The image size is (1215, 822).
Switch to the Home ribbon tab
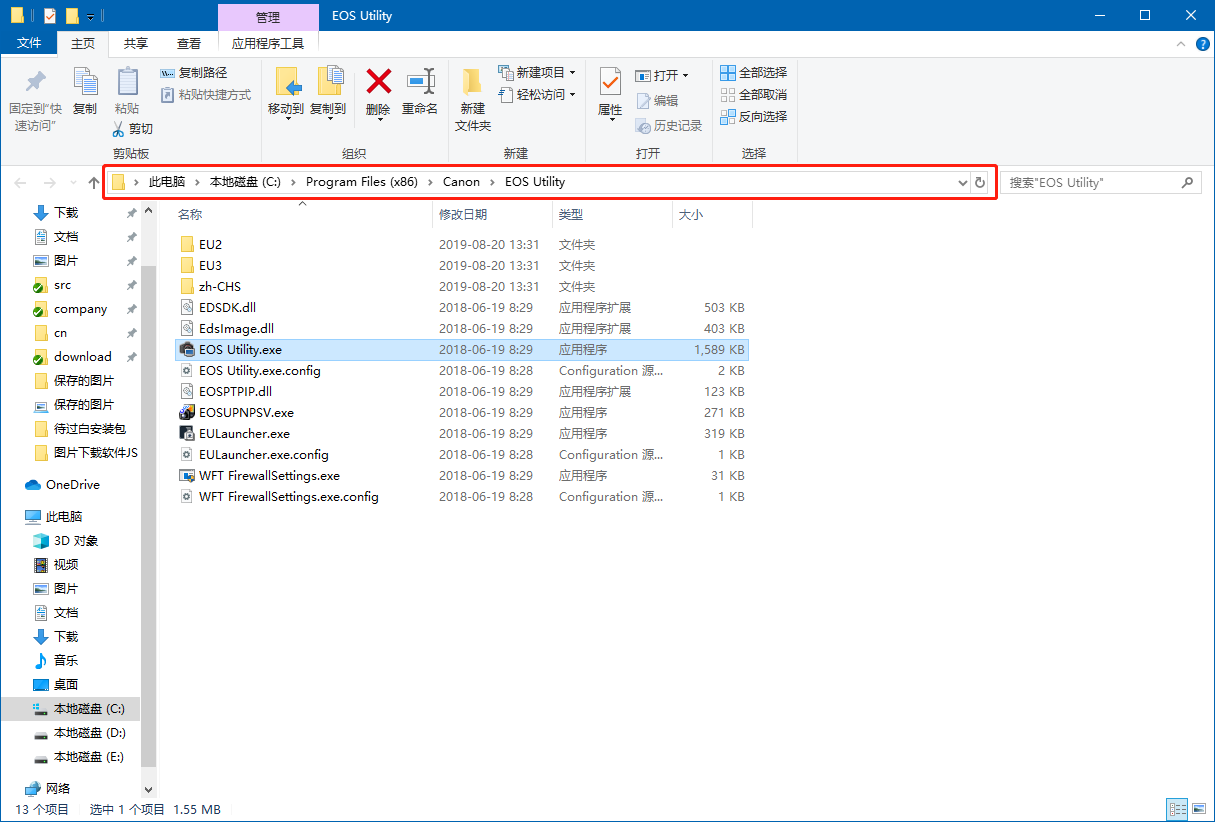pos(83,44)
